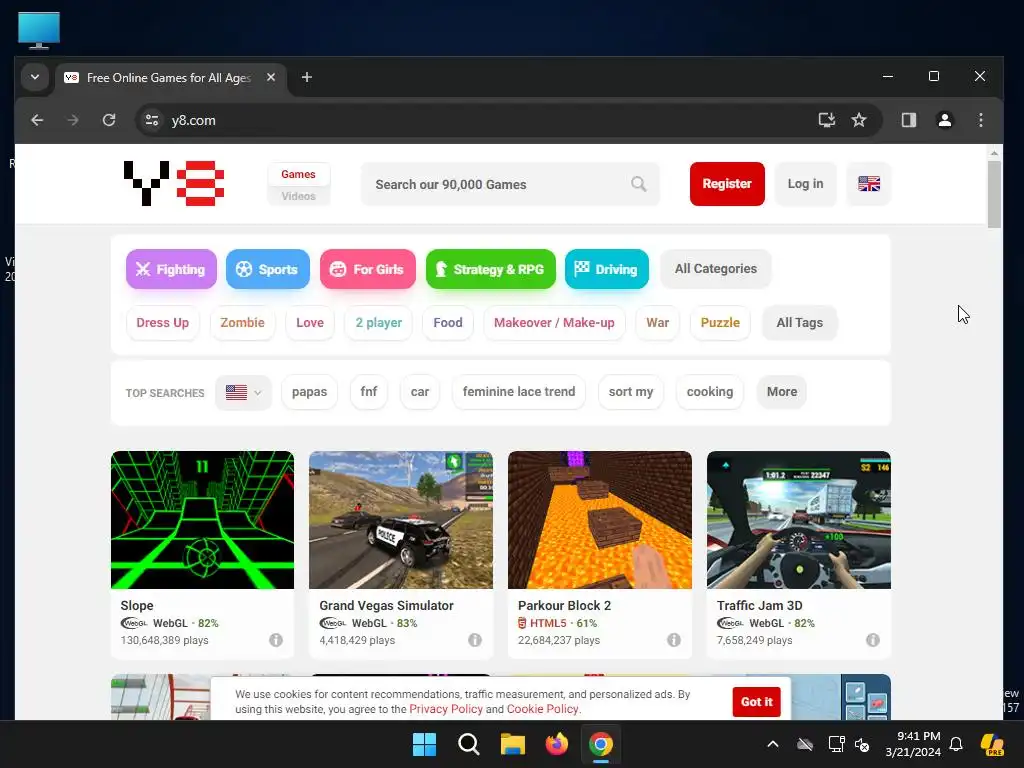
Task: Reload the y8.com page
Action: [109, 120]
